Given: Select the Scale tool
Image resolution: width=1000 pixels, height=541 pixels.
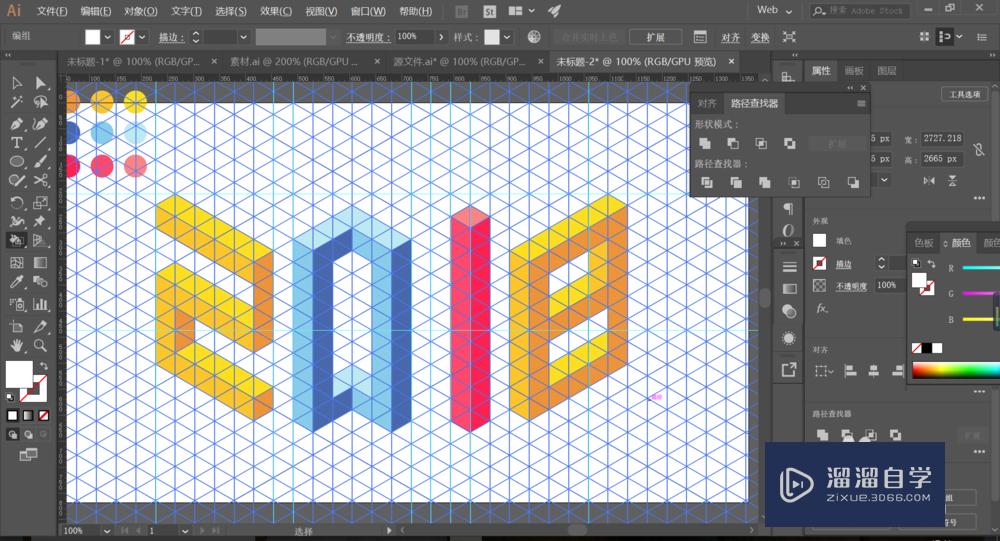Looking at the screenshot, I should [41, 203].
